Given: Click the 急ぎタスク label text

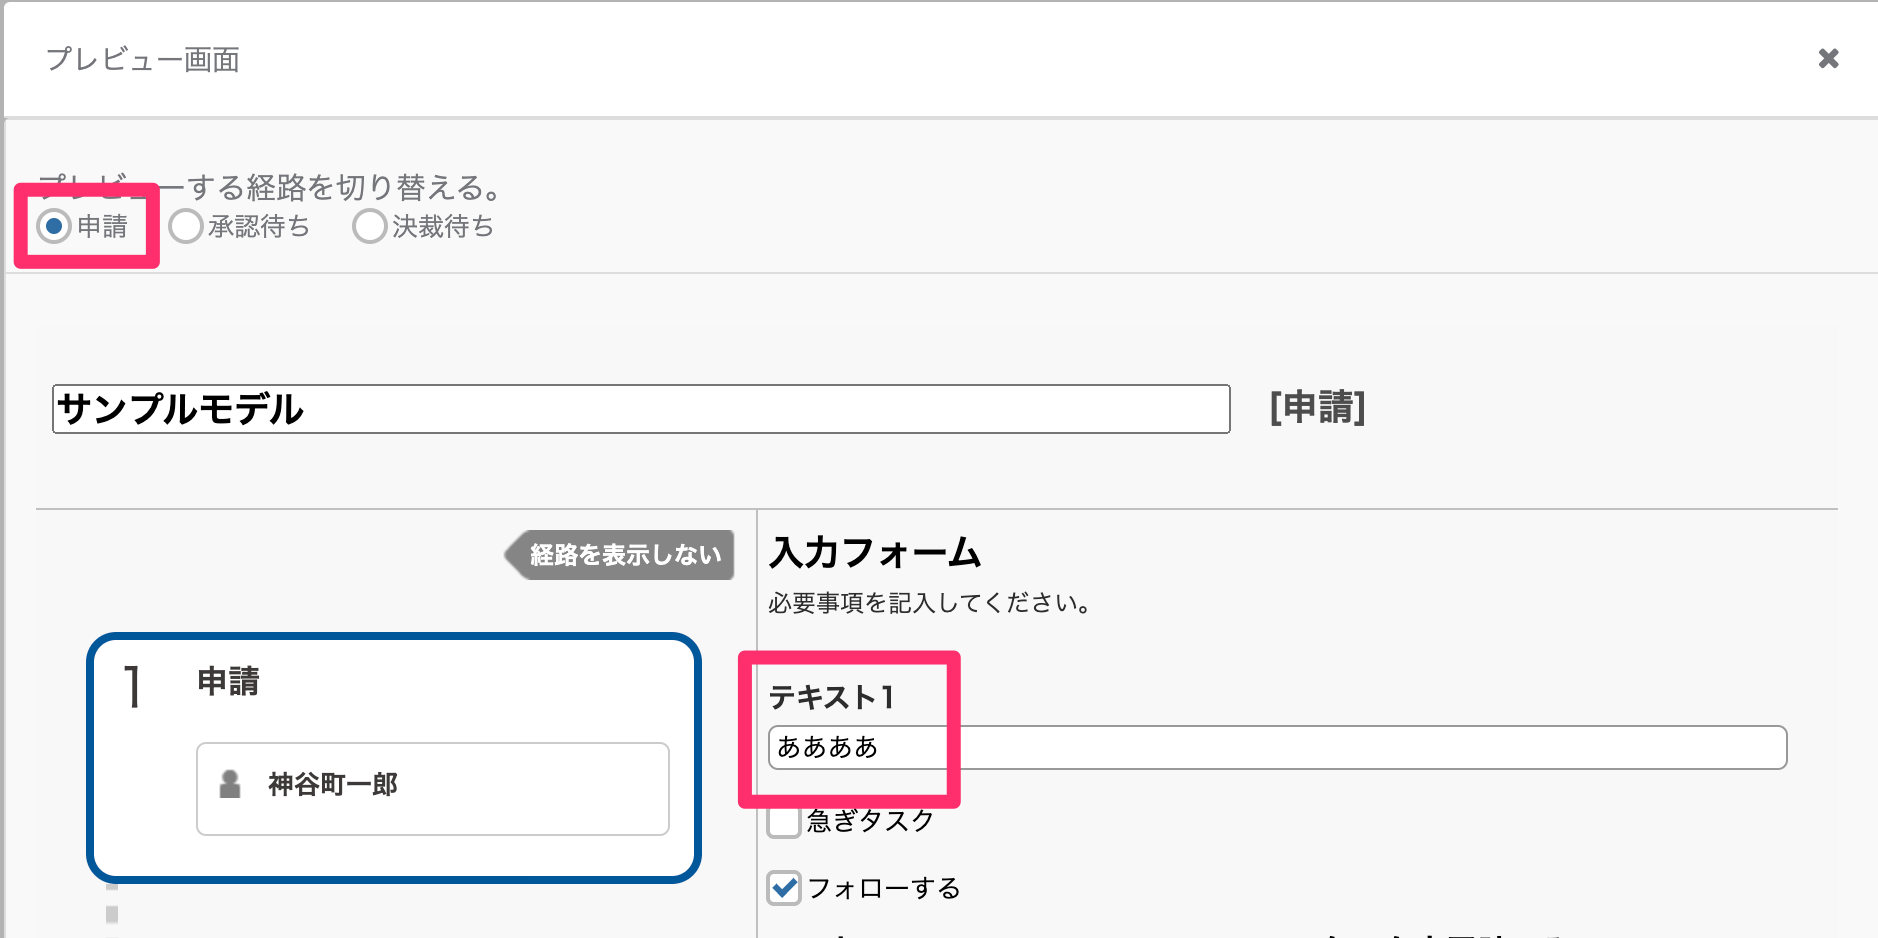Looking at the screenshot, I should tap(870, 821).
